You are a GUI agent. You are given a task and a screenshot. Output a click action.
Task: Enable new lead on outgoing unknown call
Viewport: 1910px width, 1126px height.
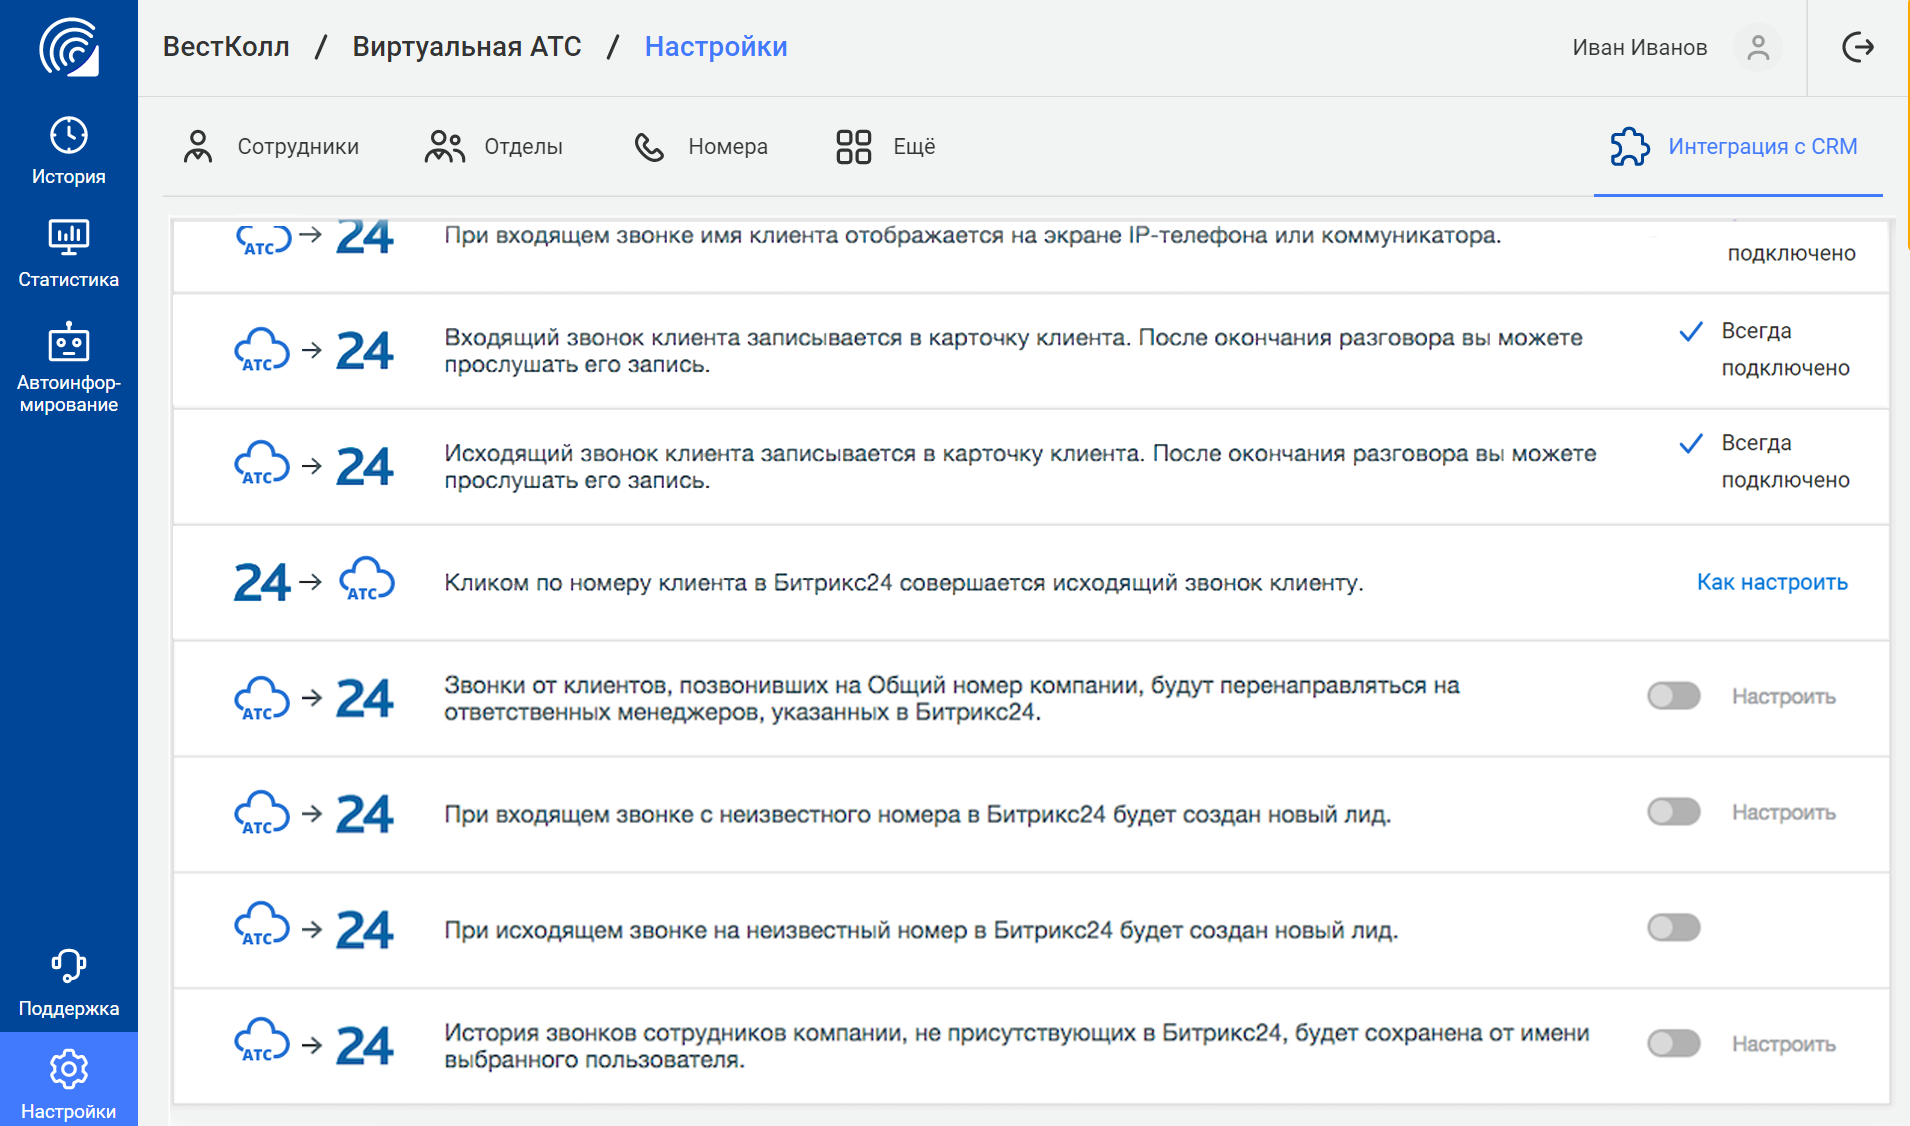[1674, 928]
